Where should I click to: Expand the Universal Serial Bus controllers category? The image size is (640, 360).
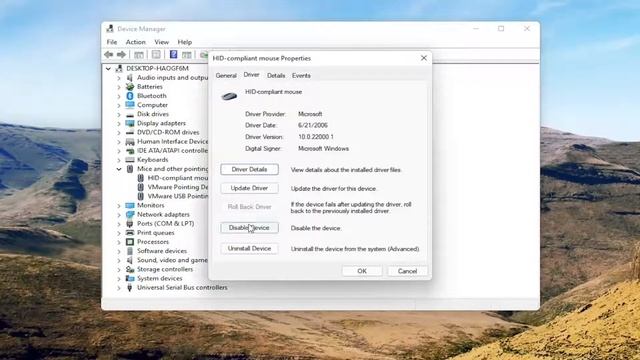[119, 288]
